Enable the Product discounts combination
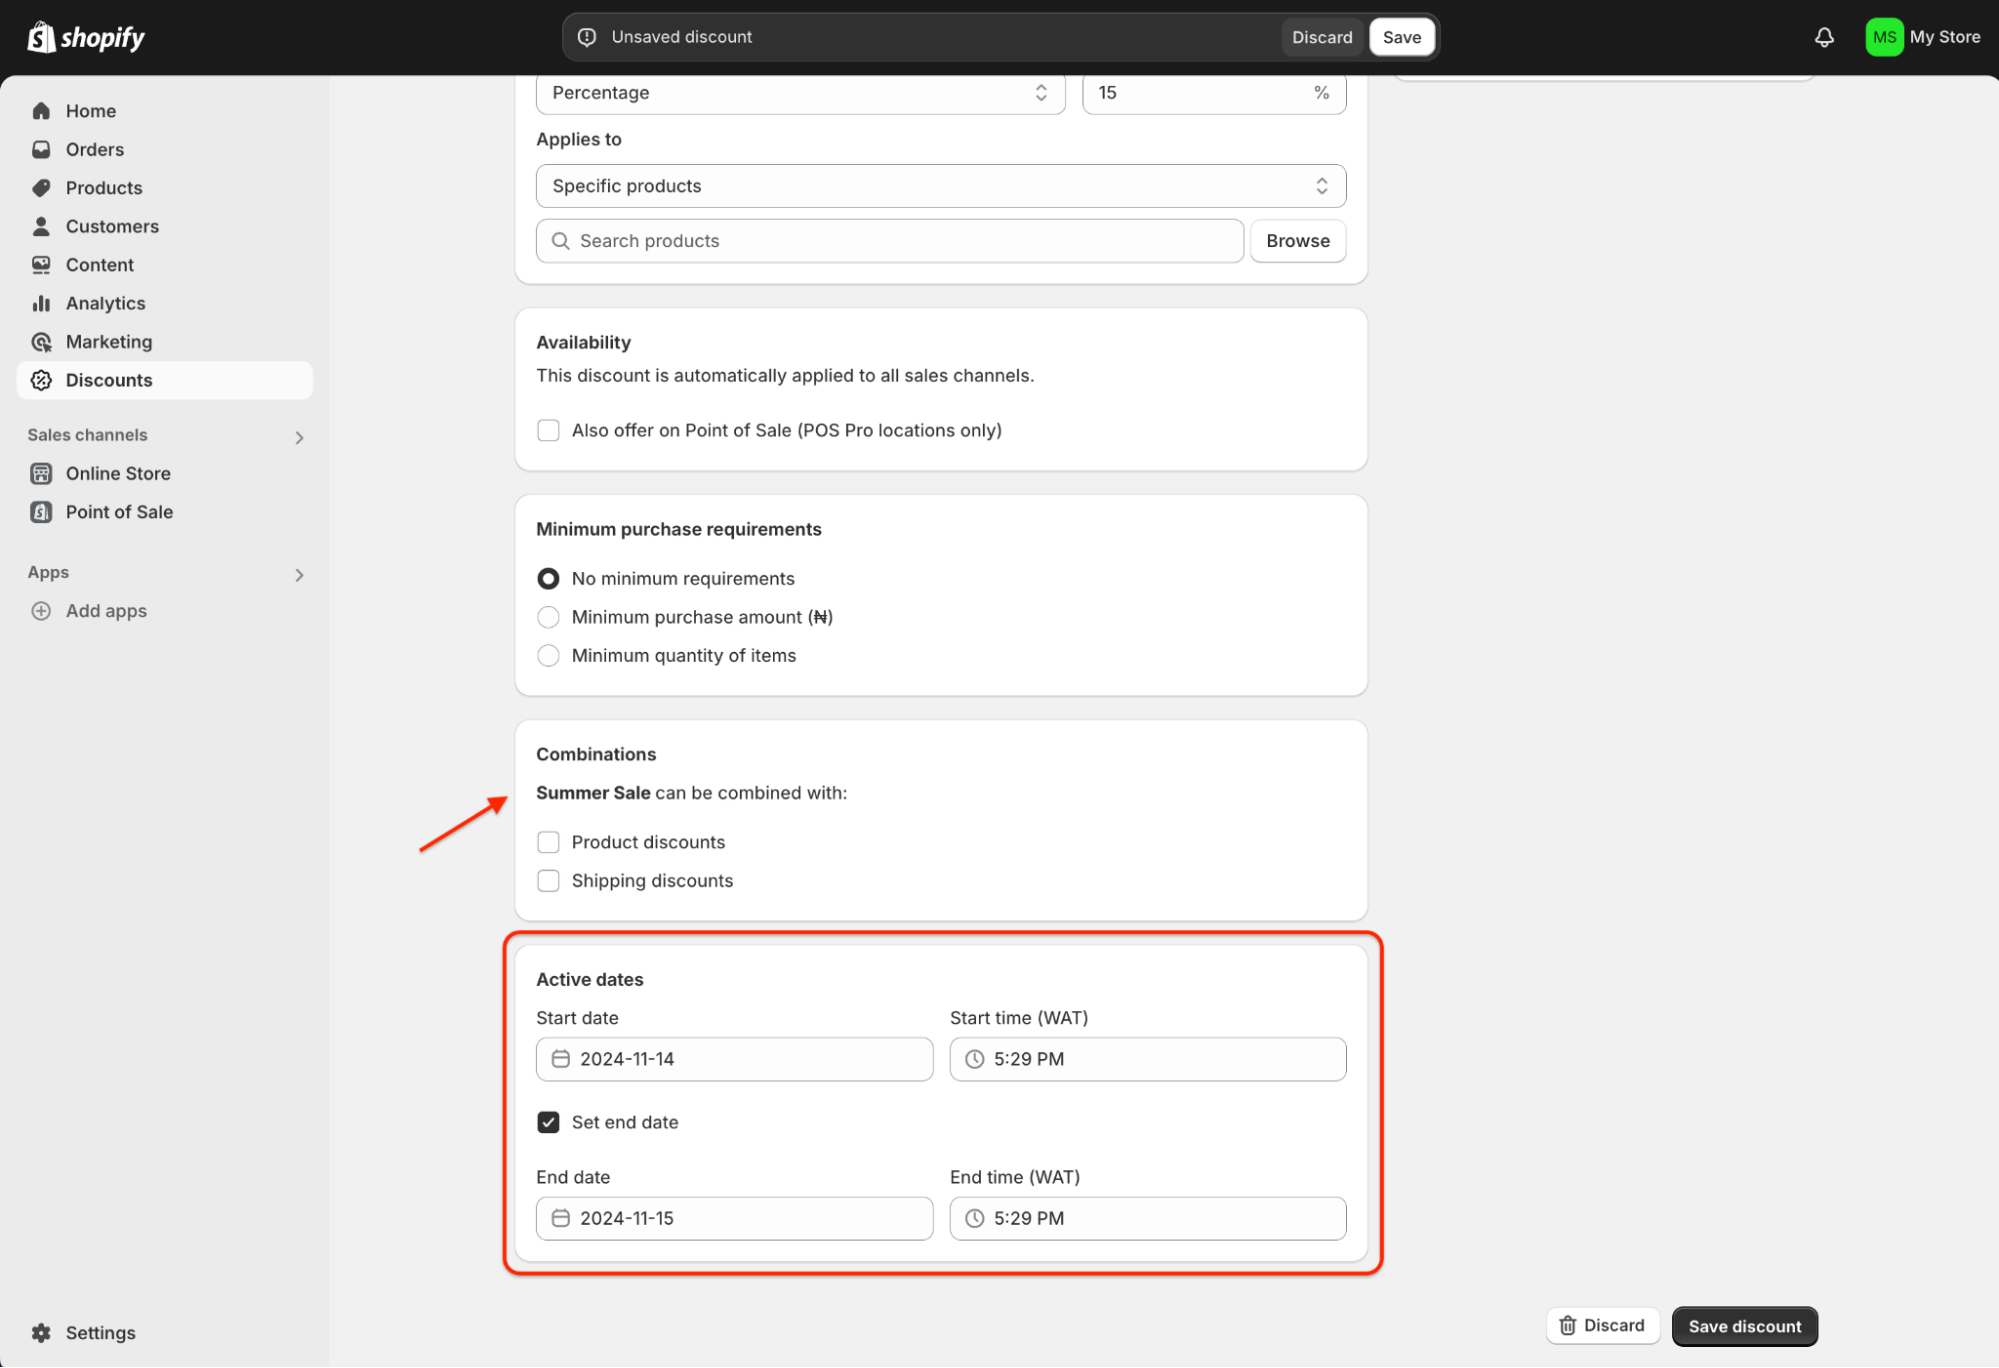 548,842
